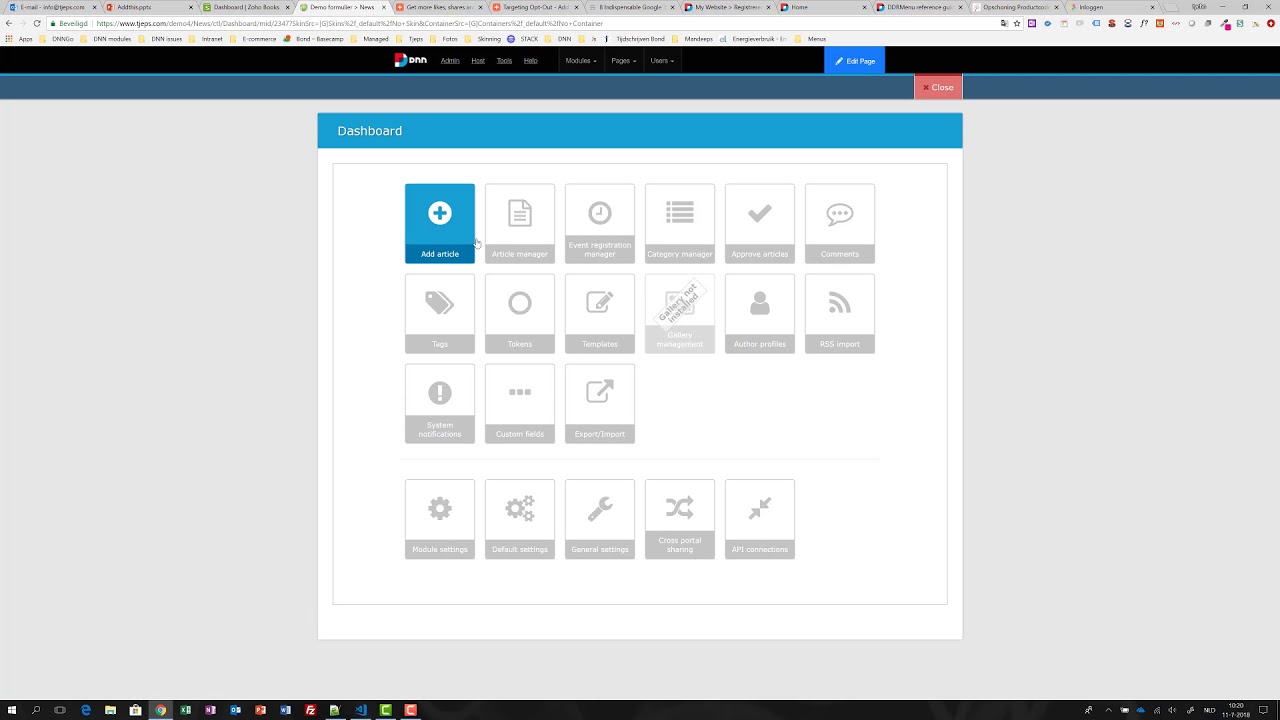Open the Author profiles tile
Viewport: 1280px width, 720px height.
pyautogui.click(x=760, y=314)
